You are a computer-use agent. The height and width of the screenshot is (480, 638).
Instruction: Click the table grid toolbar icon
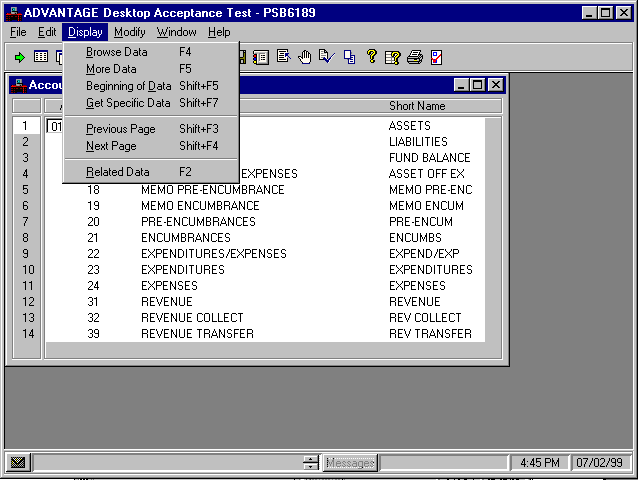(x=41, y=57)
